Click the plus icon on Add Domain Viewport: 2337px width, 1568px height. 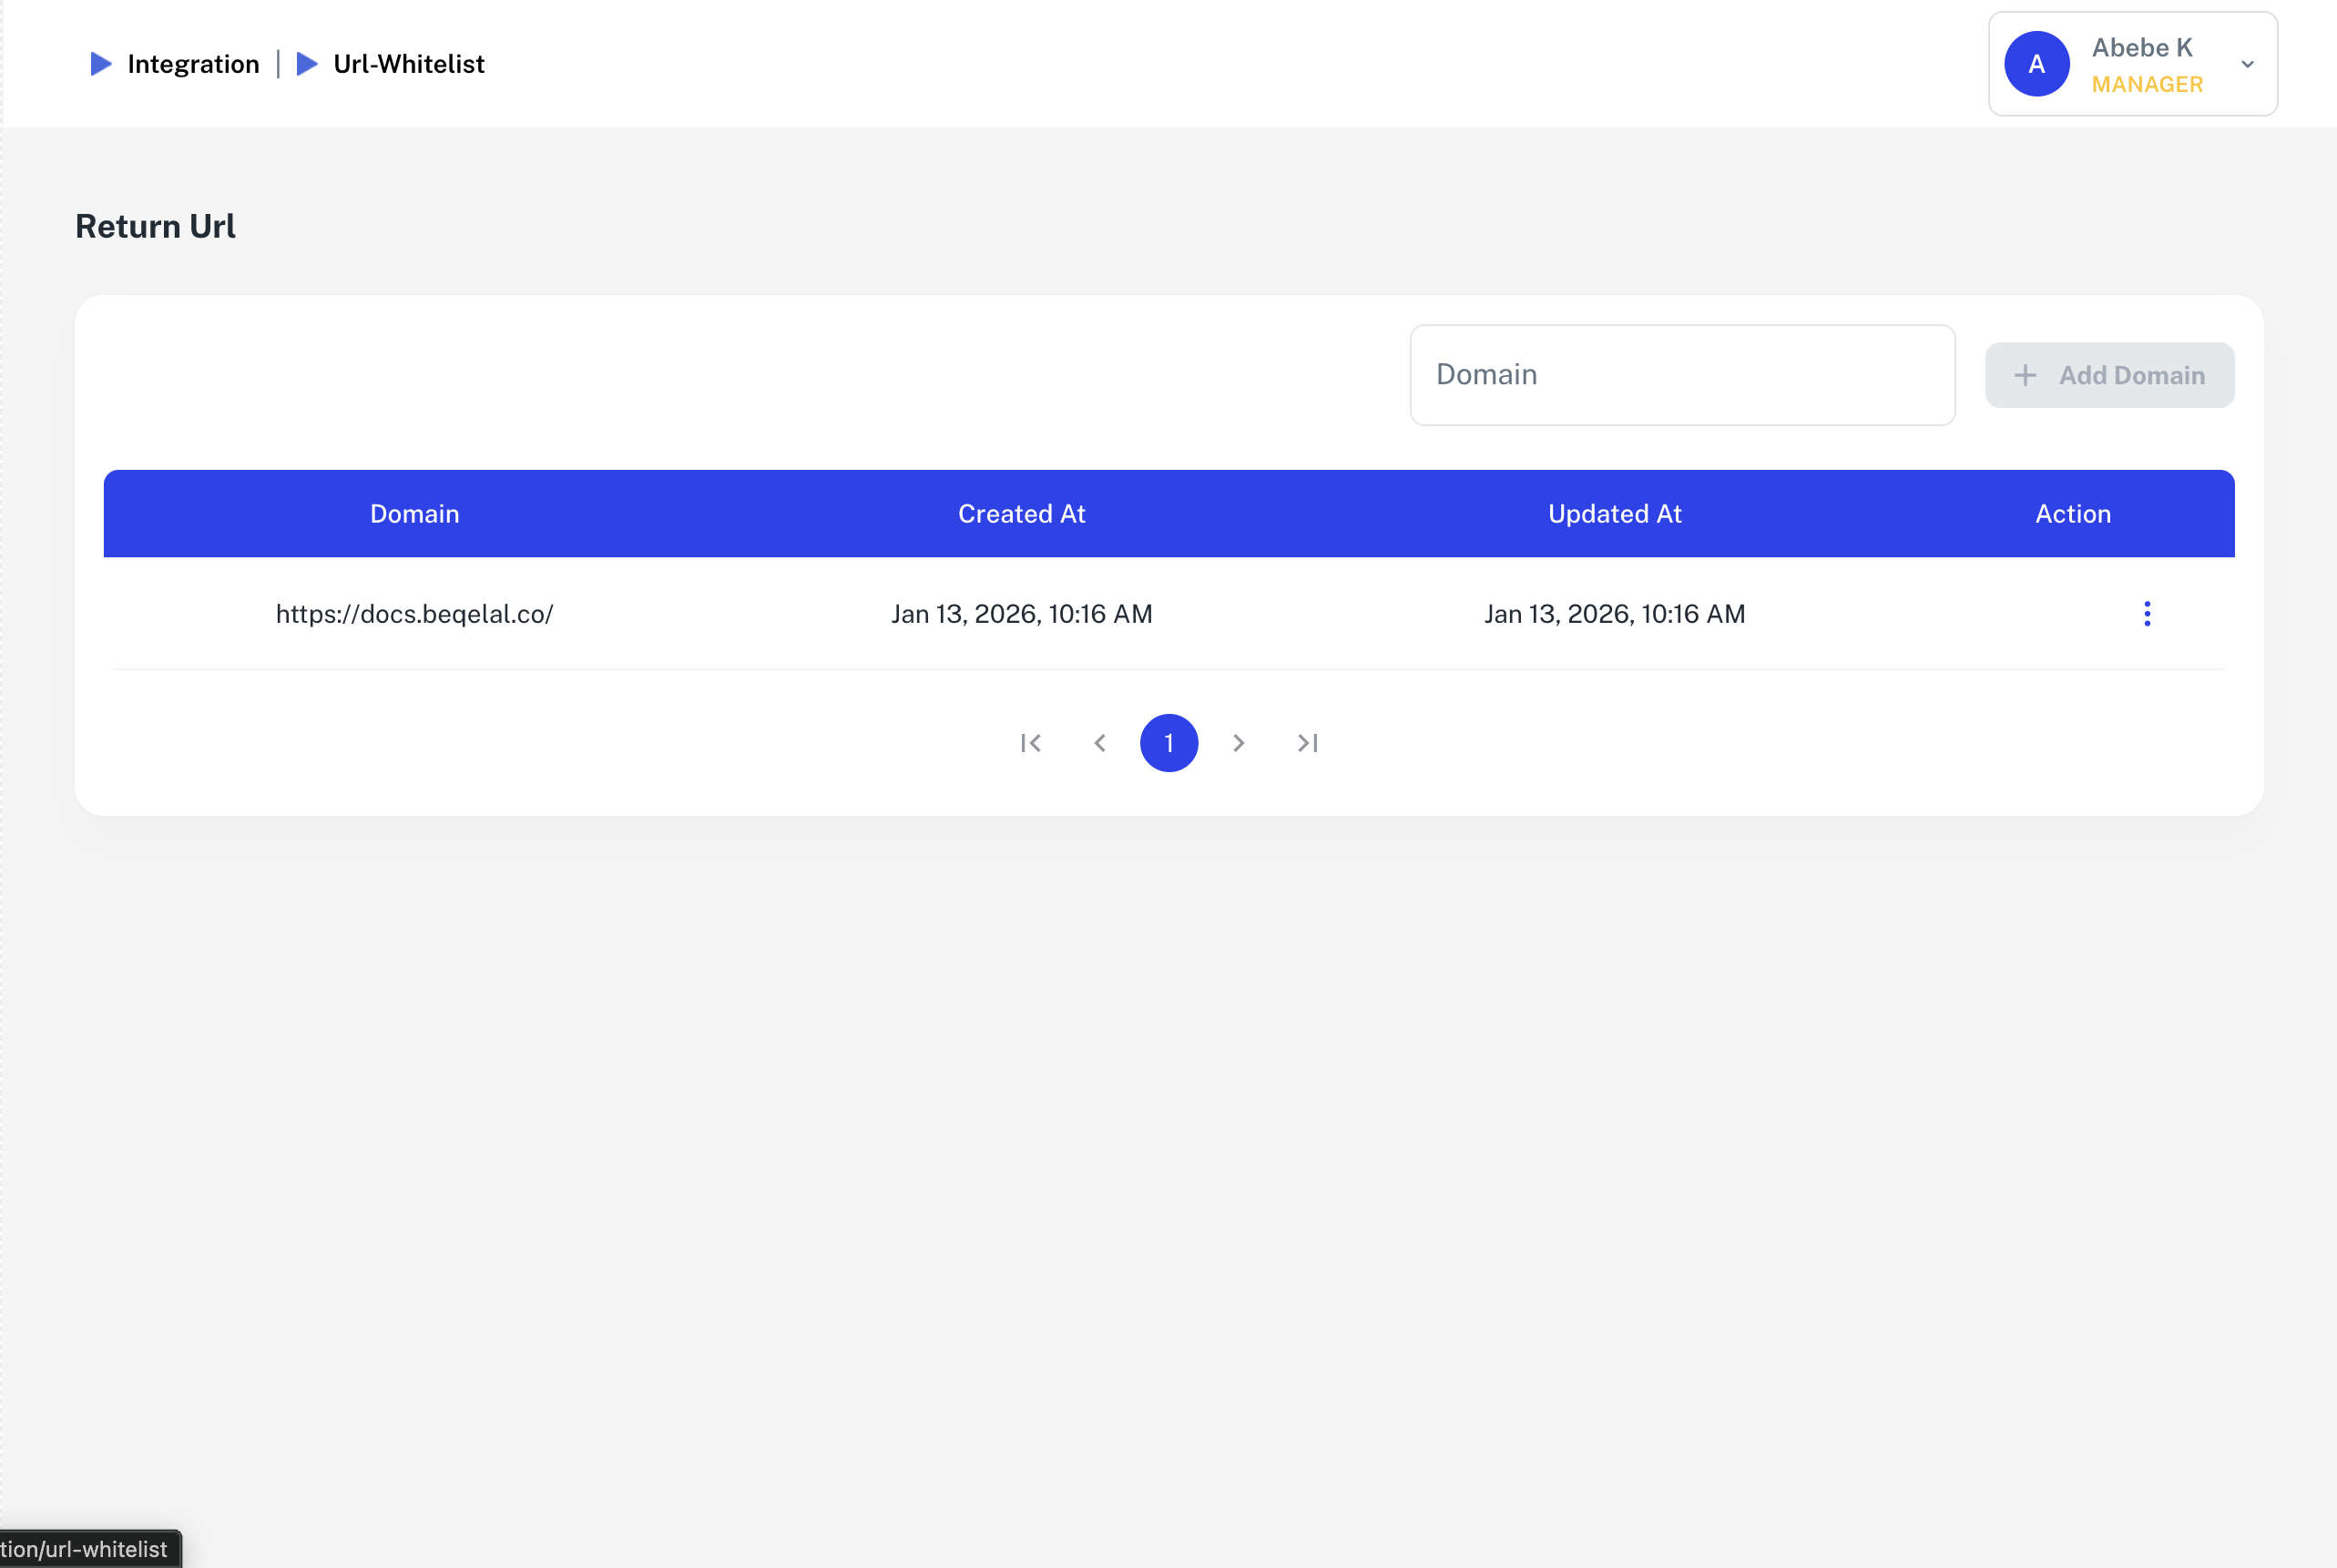tap(2025, 375)
